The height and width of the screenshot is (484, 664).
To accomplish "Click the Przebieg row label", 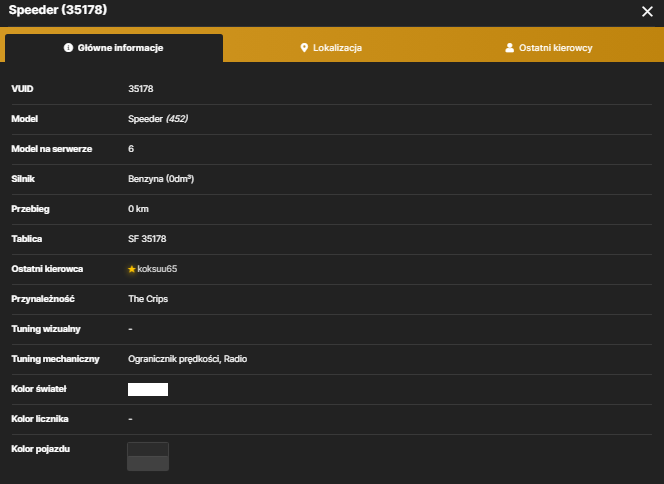I will [30, 209].
